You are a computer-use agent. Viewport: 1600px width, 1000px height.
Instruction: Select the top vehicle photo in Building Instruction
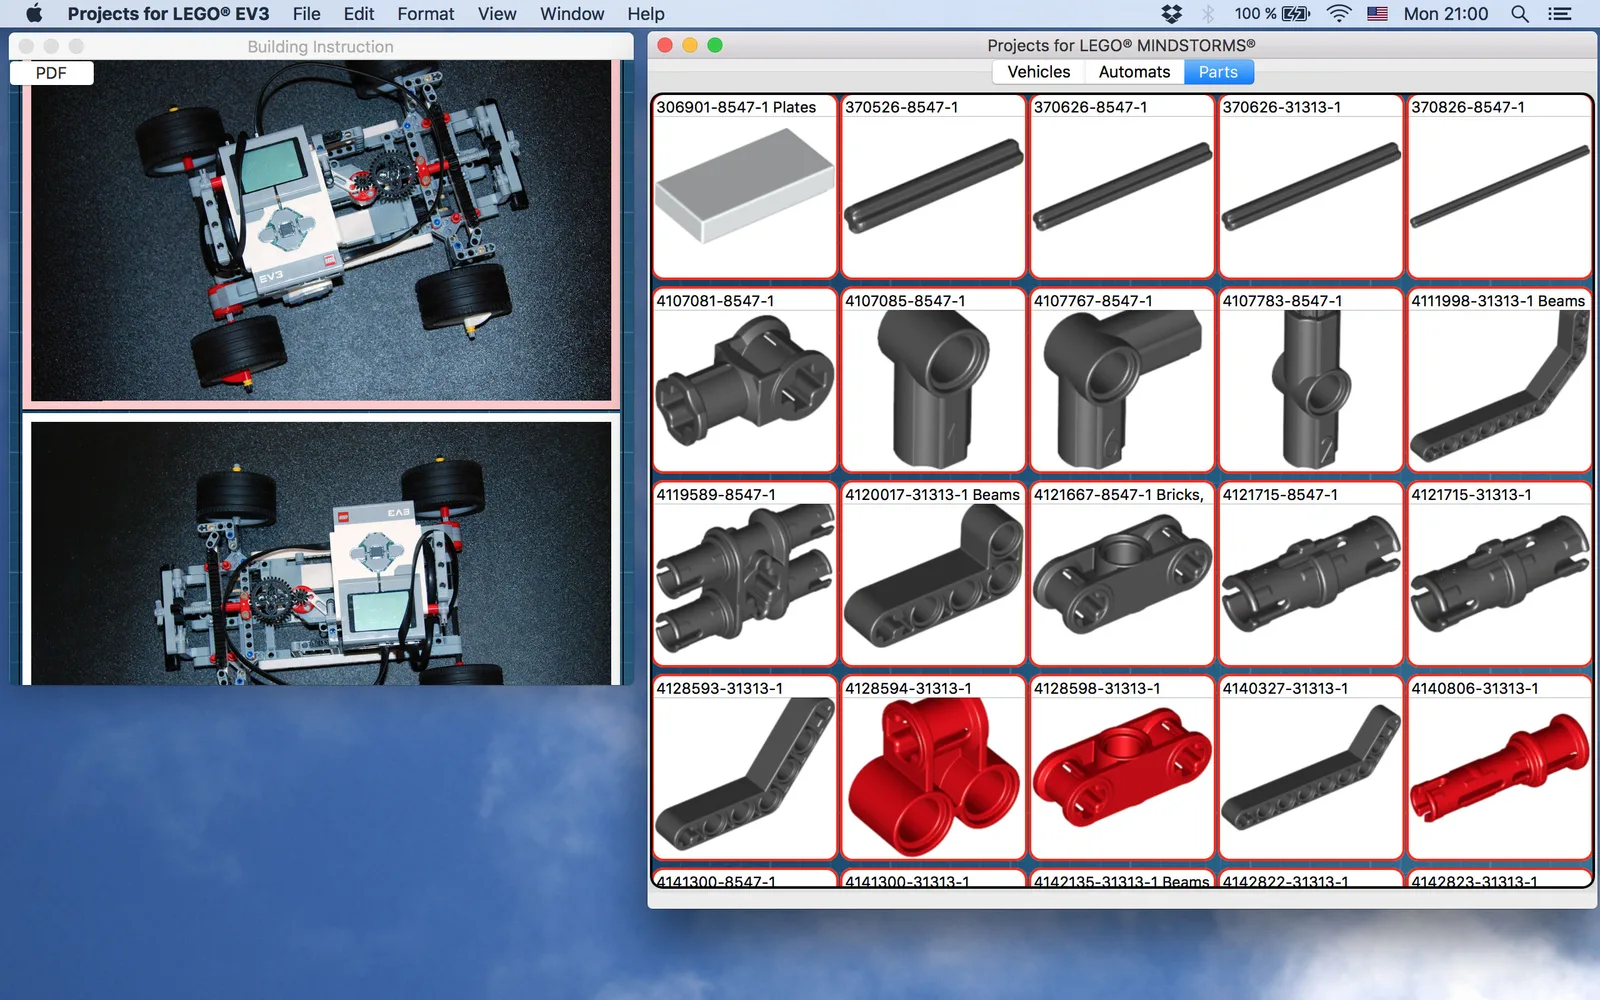pyautogui.click(x=321, y=232)
